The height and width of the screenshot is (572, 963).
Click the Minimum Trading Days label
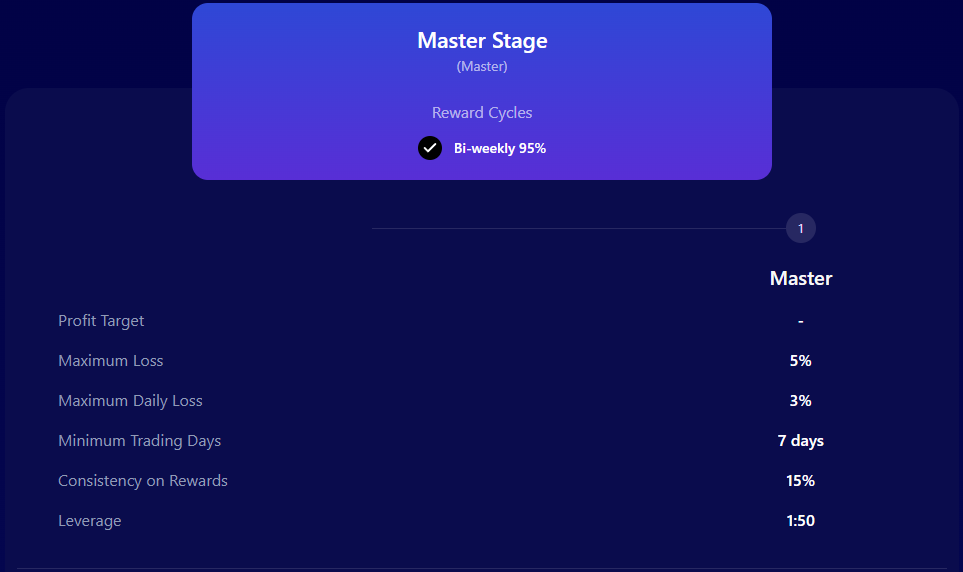139,441
